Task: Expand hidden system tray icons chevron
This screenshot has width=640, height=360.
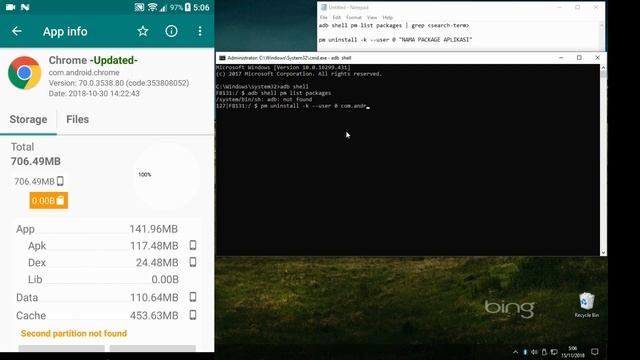Action: click(x=516, y=352)
